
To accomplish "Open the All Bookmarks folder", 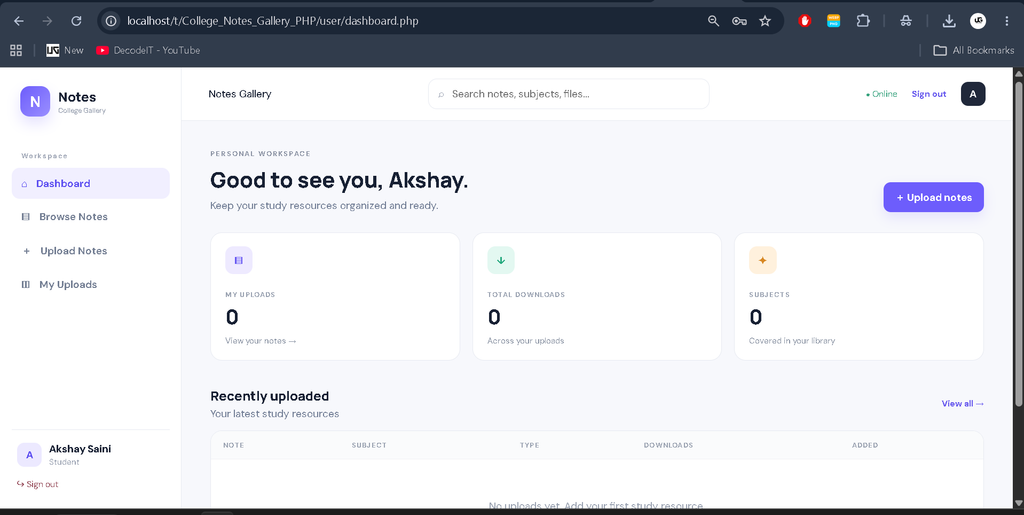I will [x=973, y=50].
